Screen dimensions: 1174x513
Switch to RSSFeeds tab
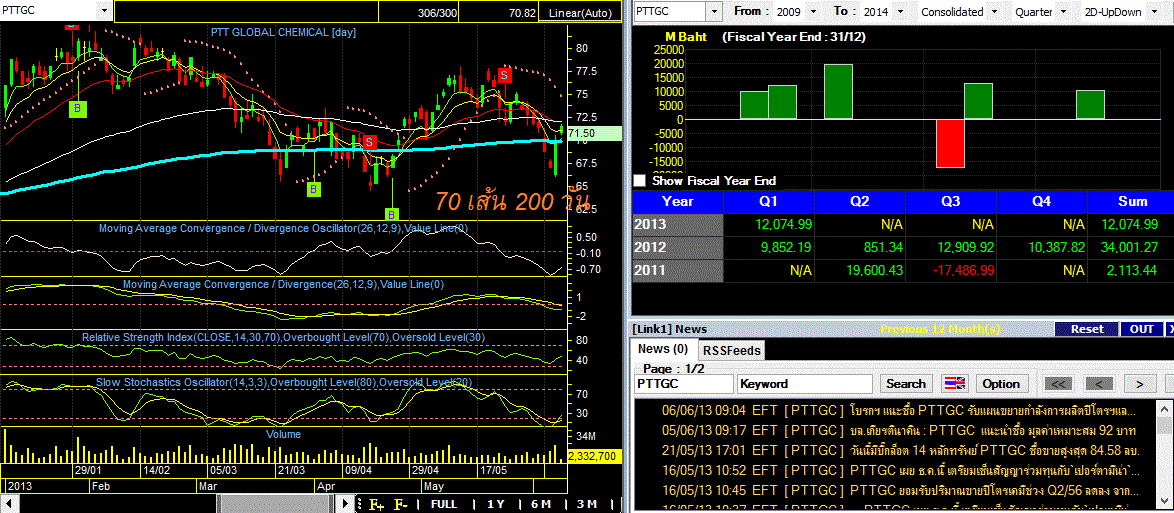point(731,350)
